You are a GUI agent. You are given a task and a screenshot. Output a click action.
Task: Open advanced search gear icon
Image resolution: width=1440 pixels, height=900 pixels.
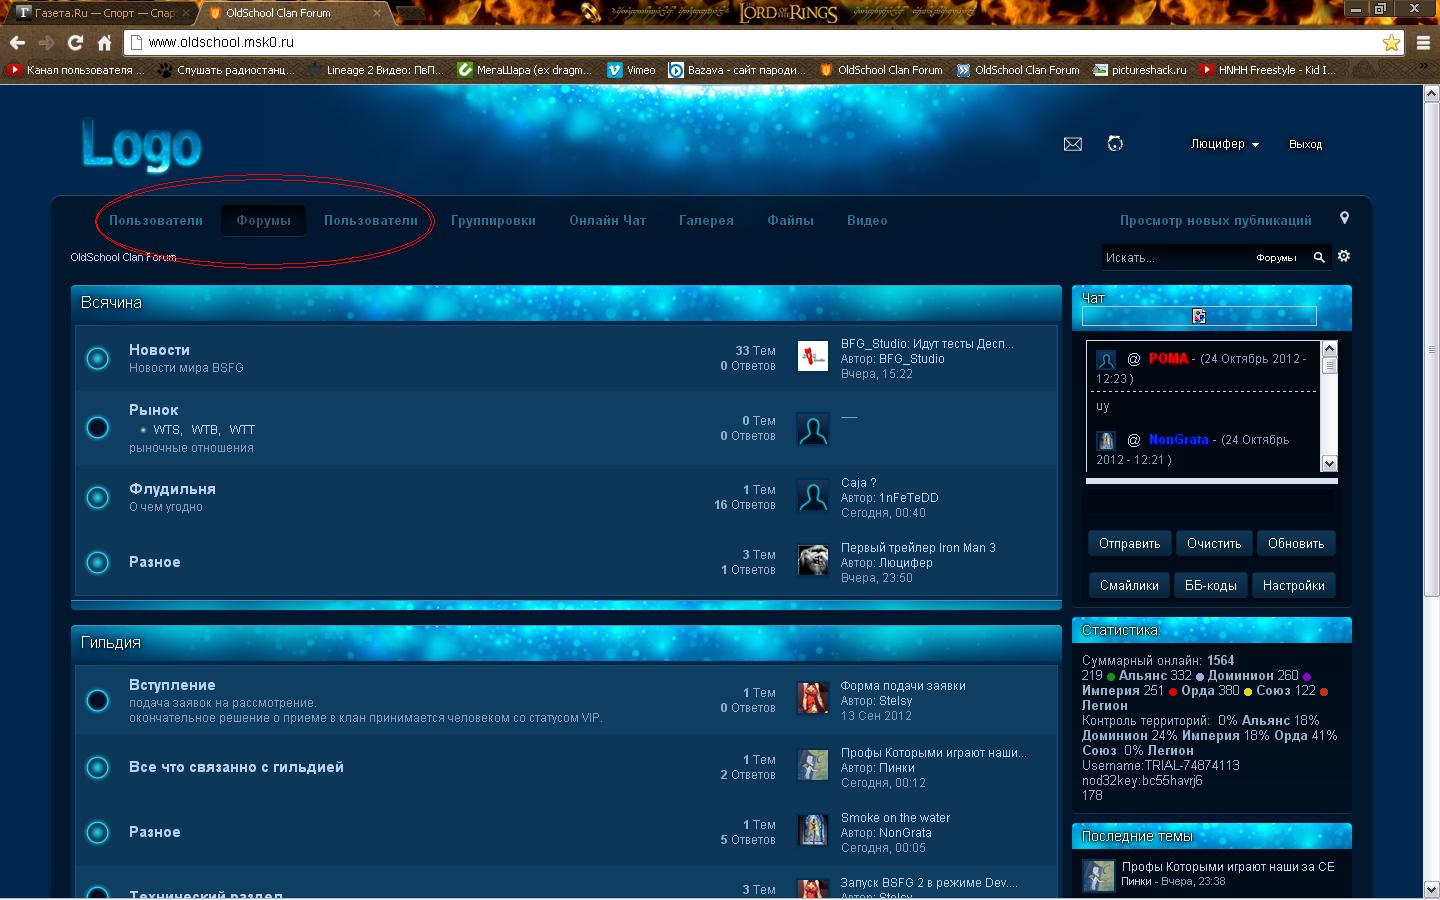(x=1344, y=256)
